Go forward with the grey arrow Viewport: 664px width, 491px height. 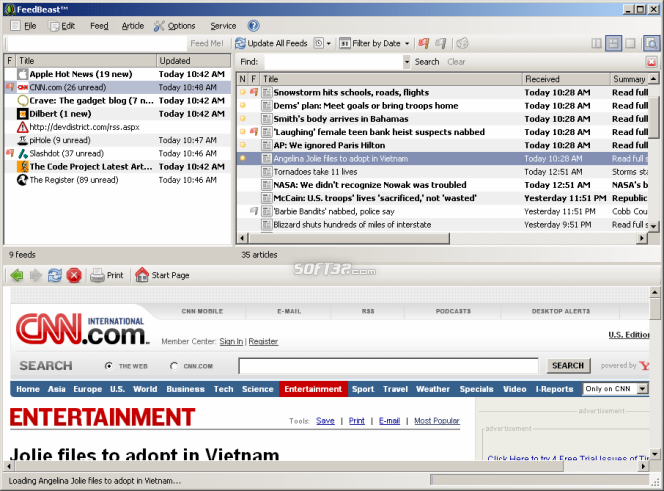click(36, 275)
